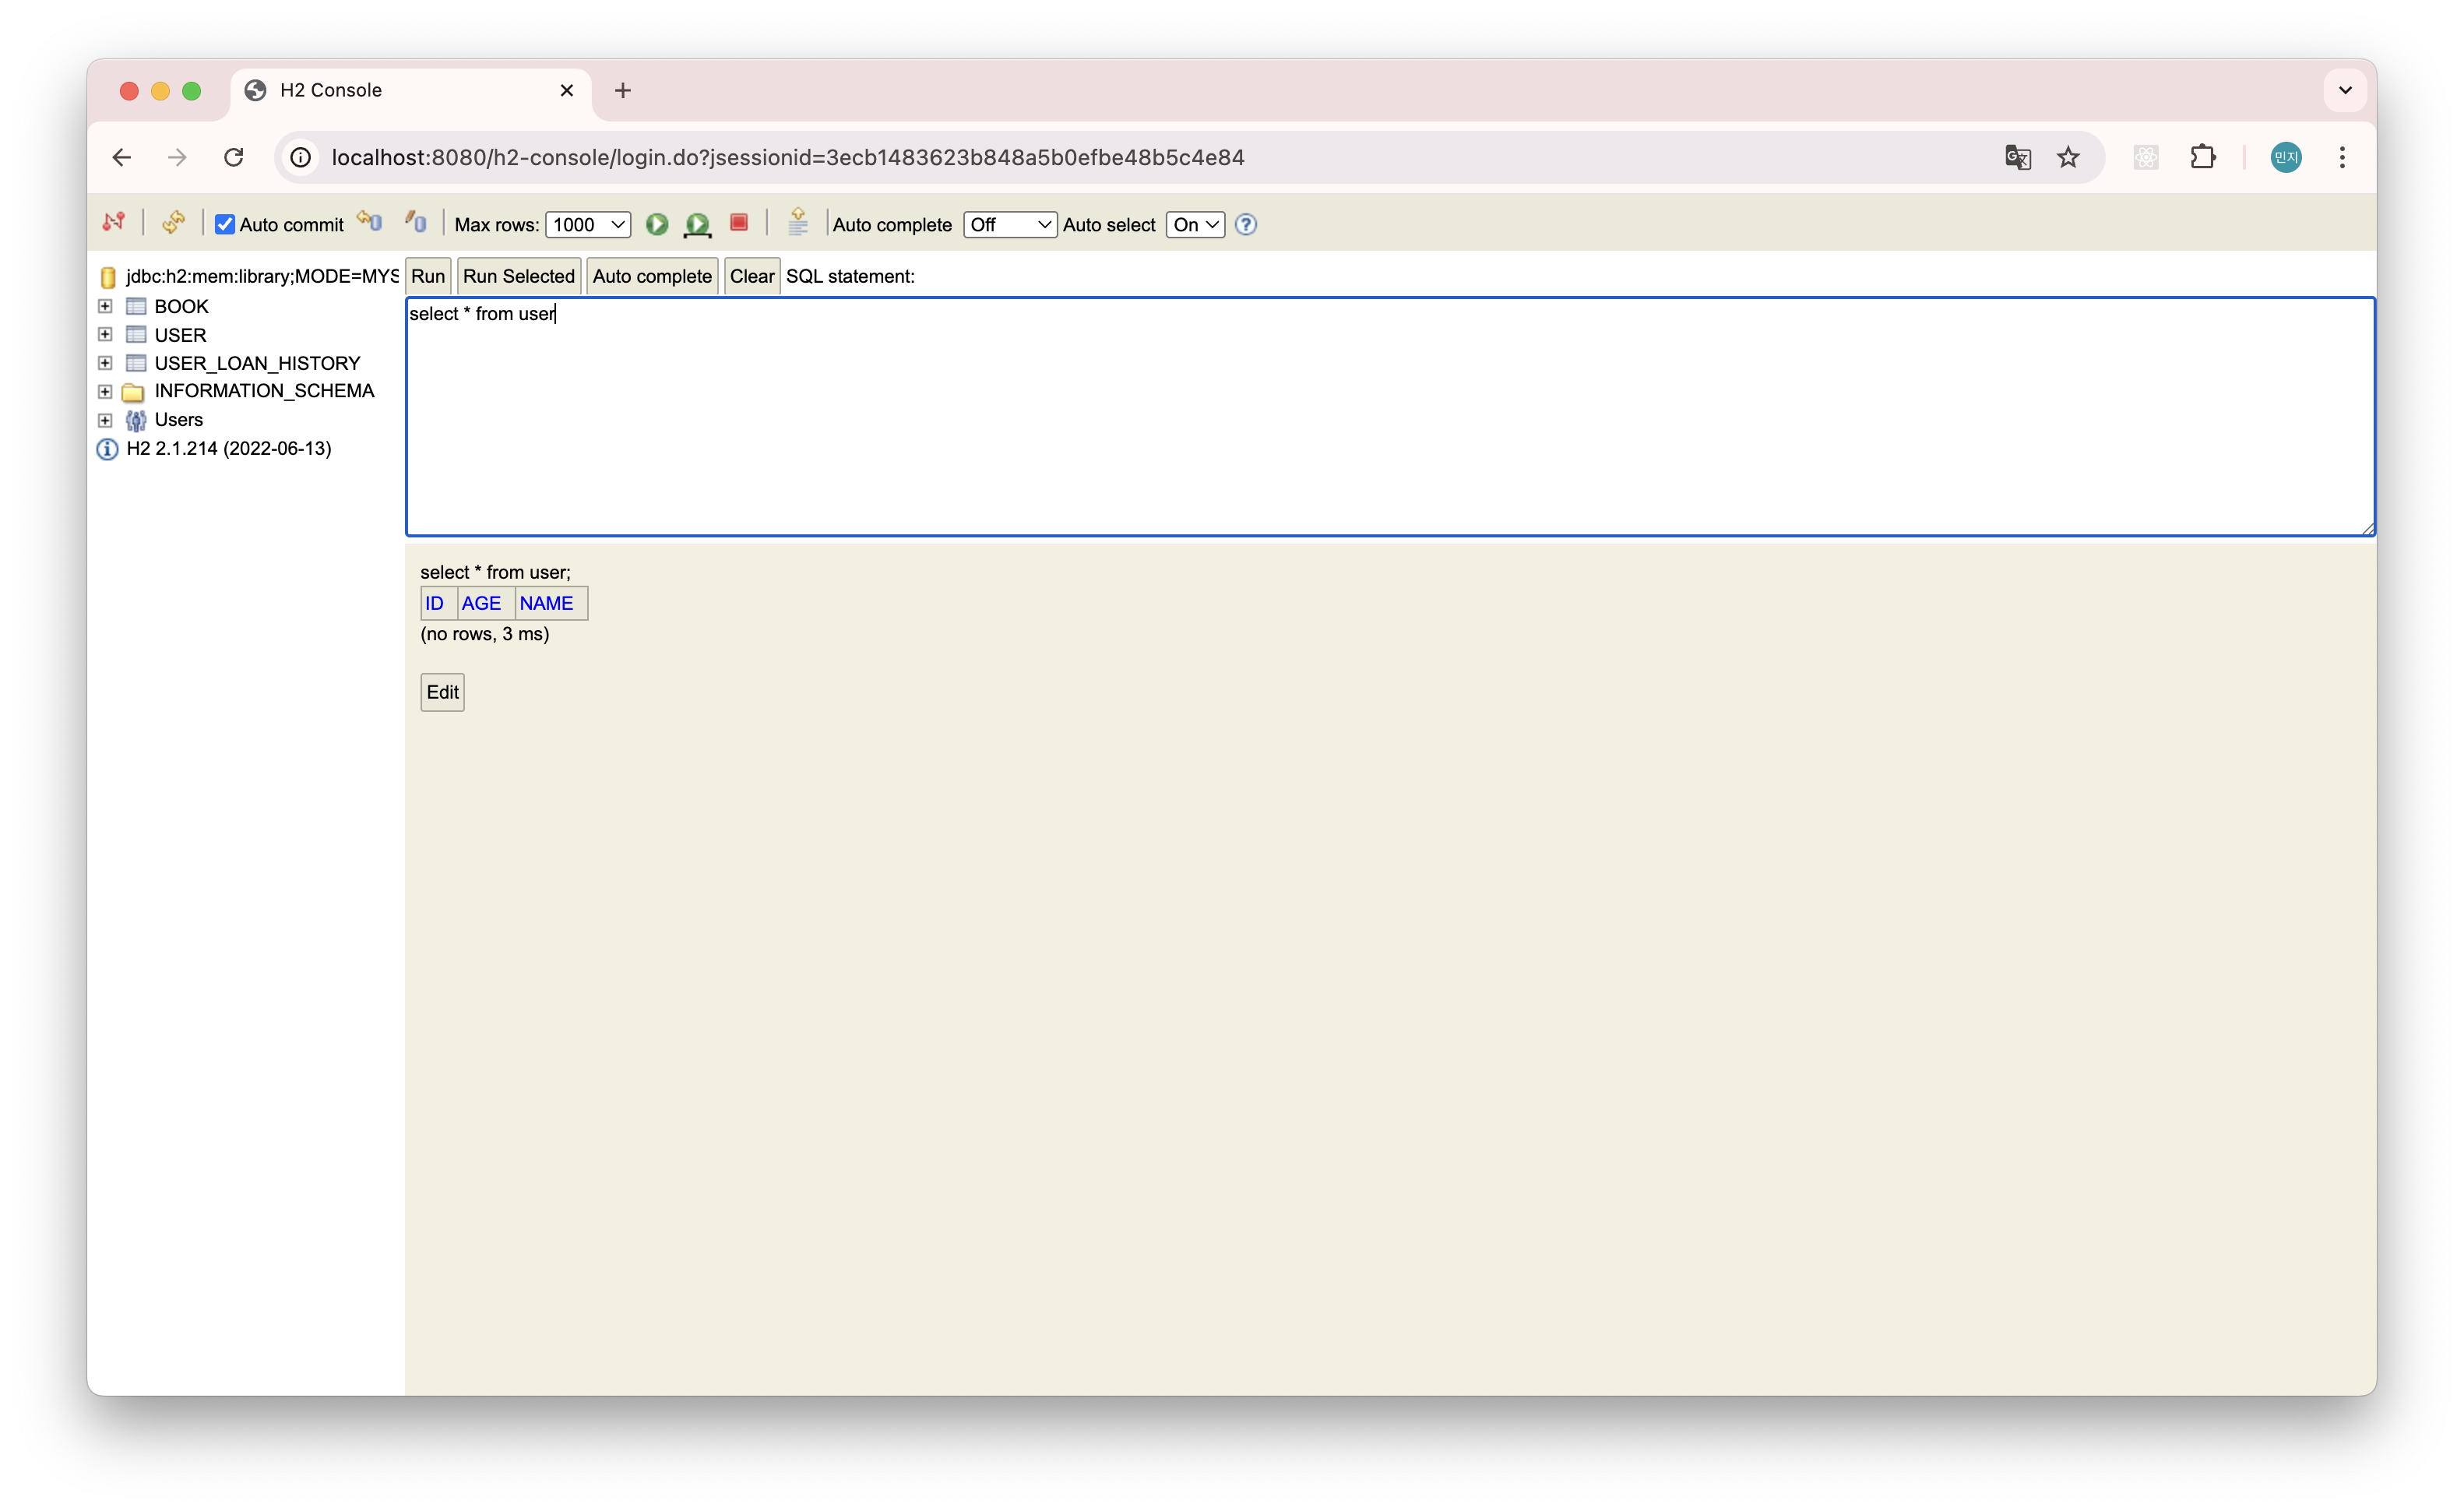
Task: Click the Run button
Action: tap(428, 276)
